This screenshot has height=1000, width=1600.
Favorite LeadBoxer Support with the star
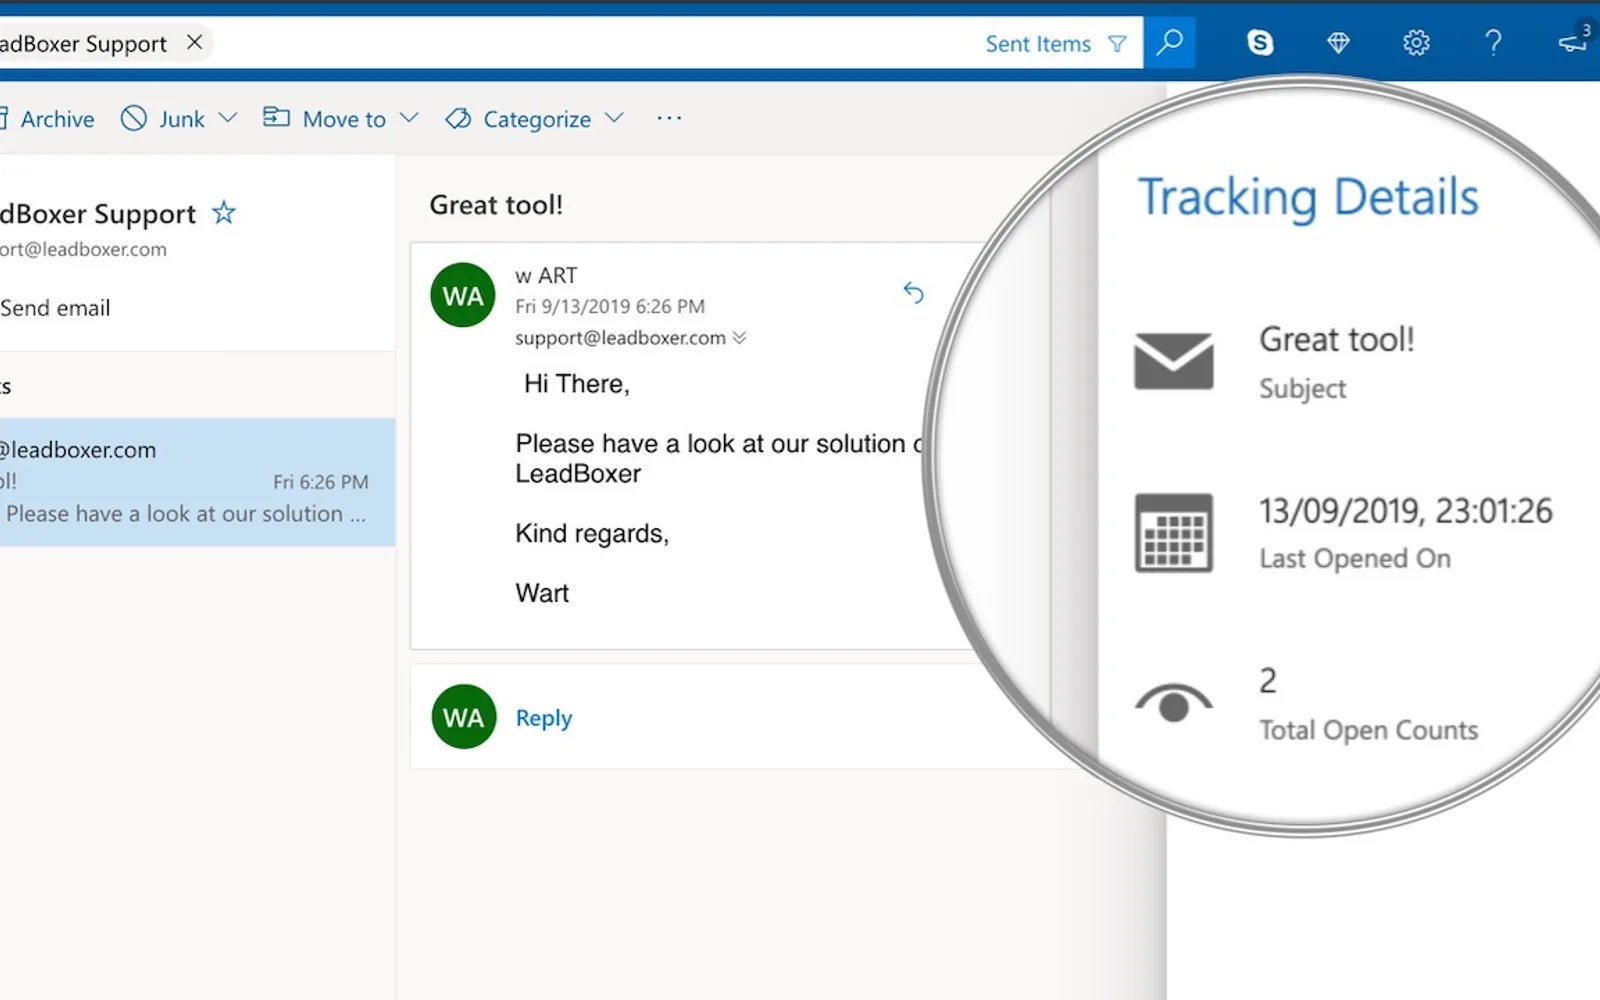[224, 213]
